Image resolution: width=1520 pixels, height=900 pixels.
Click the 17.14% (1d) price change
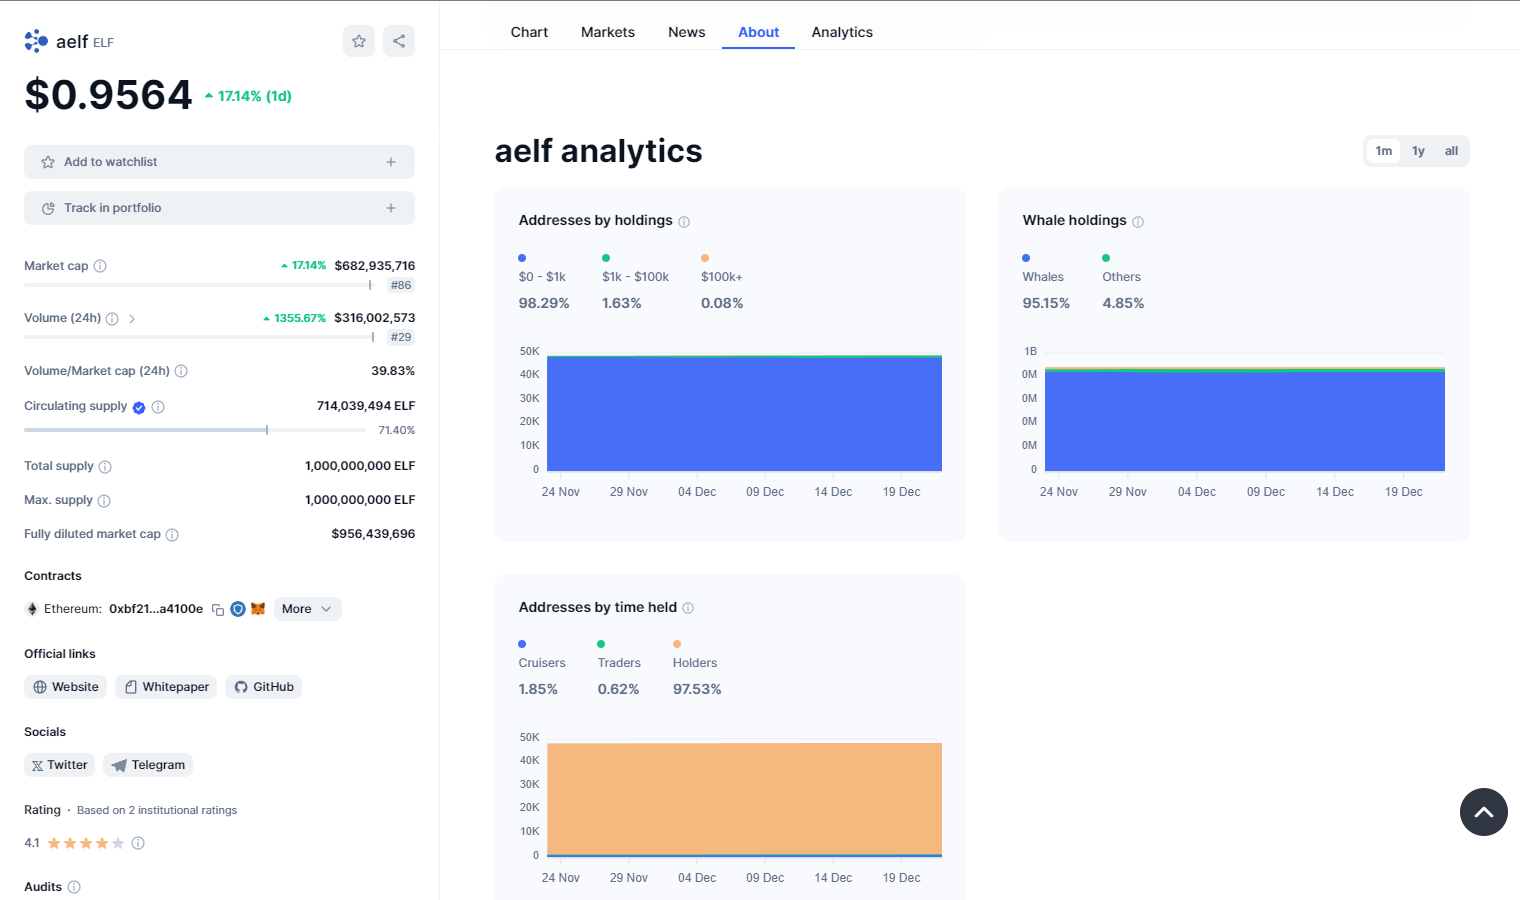coord(248,96)
